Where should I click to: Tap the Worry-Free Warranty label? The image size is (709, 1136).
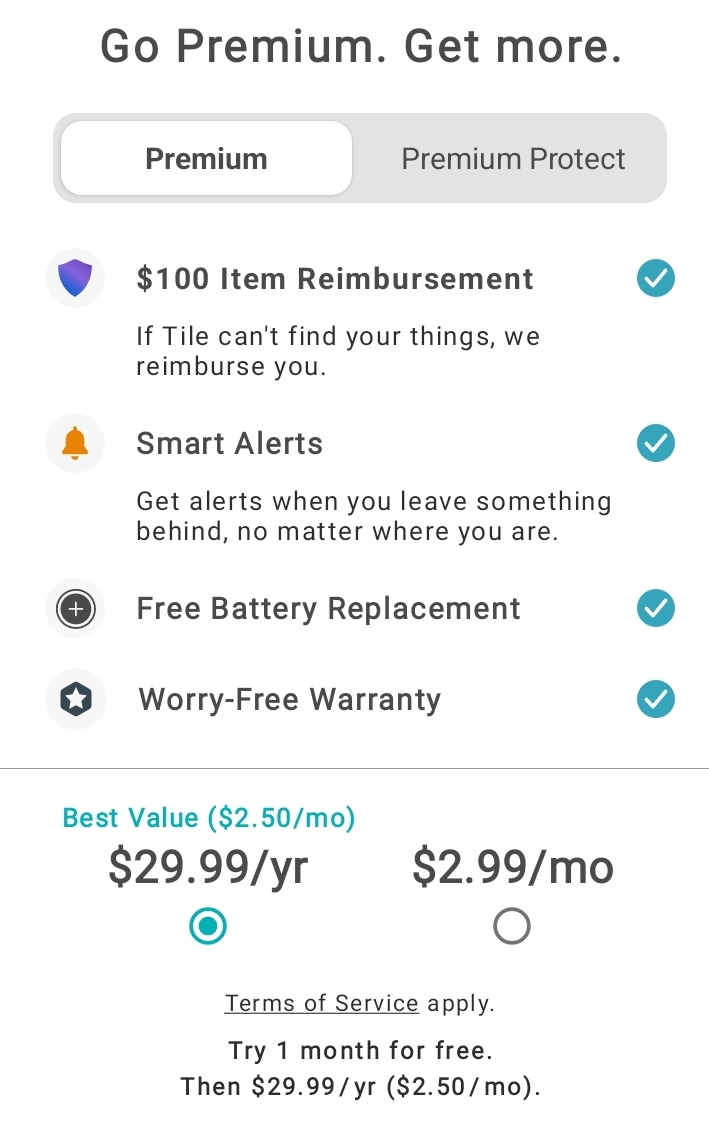click(x=290, y=700)
